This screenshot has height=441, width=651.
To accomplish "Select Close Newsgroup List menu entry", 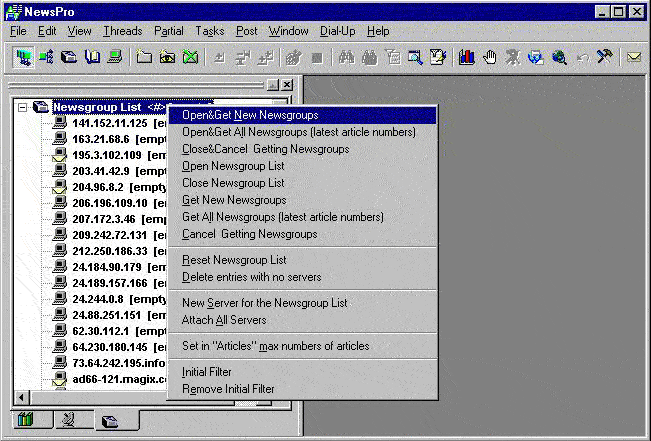I will coord(303,183).
